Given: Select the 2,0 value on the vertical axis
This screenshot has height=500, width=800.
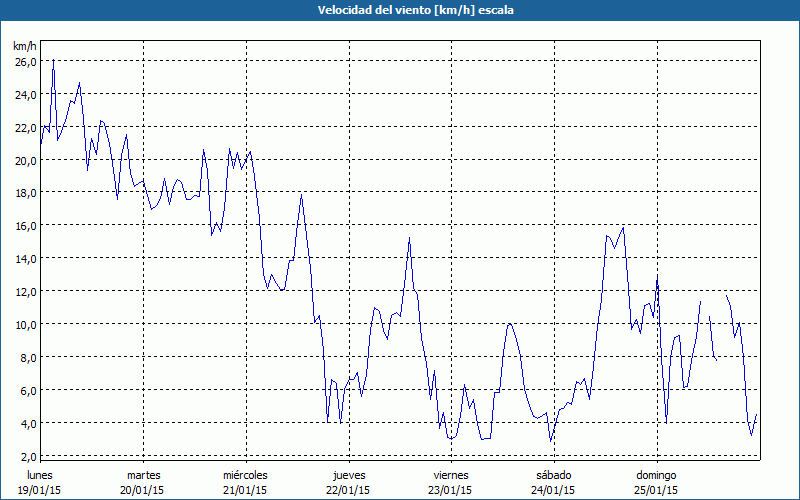Looking at the screenshot, I should coord(25,456).
